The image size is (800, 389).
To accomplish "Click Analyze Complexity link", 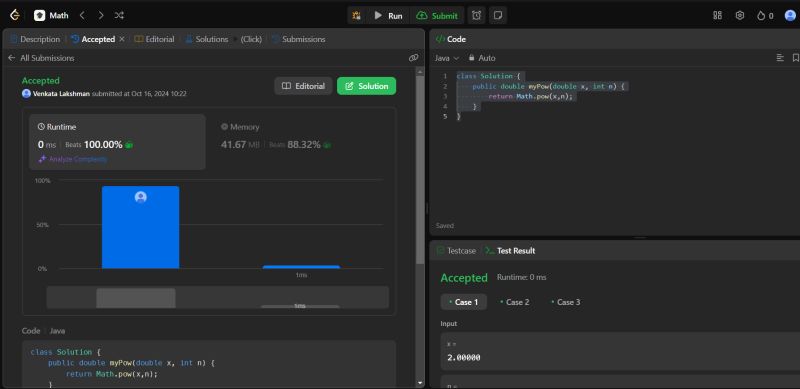I will point(73,159).
